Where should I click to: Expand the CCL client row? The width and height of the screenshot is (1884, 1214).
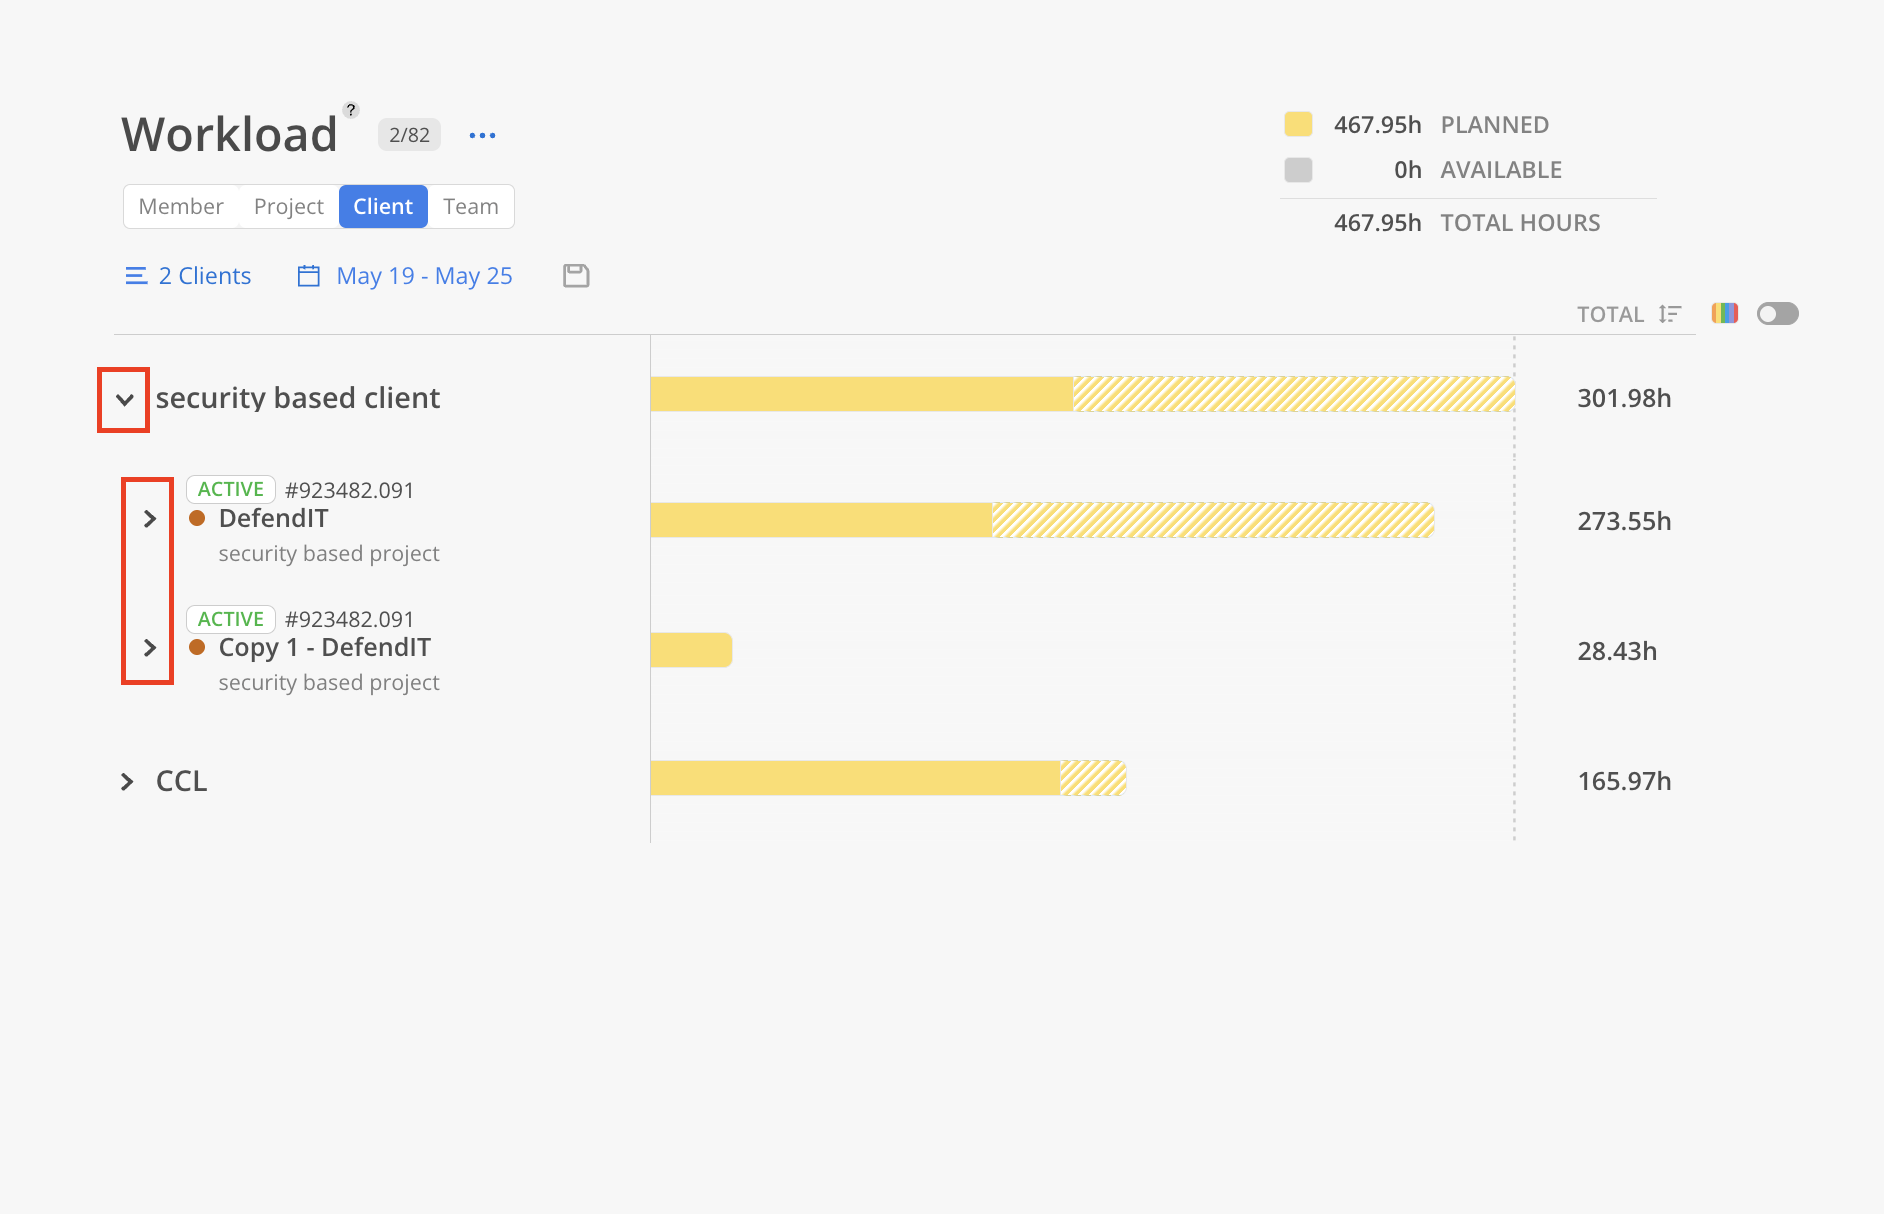pyautogui.click(x=127, y=782)
